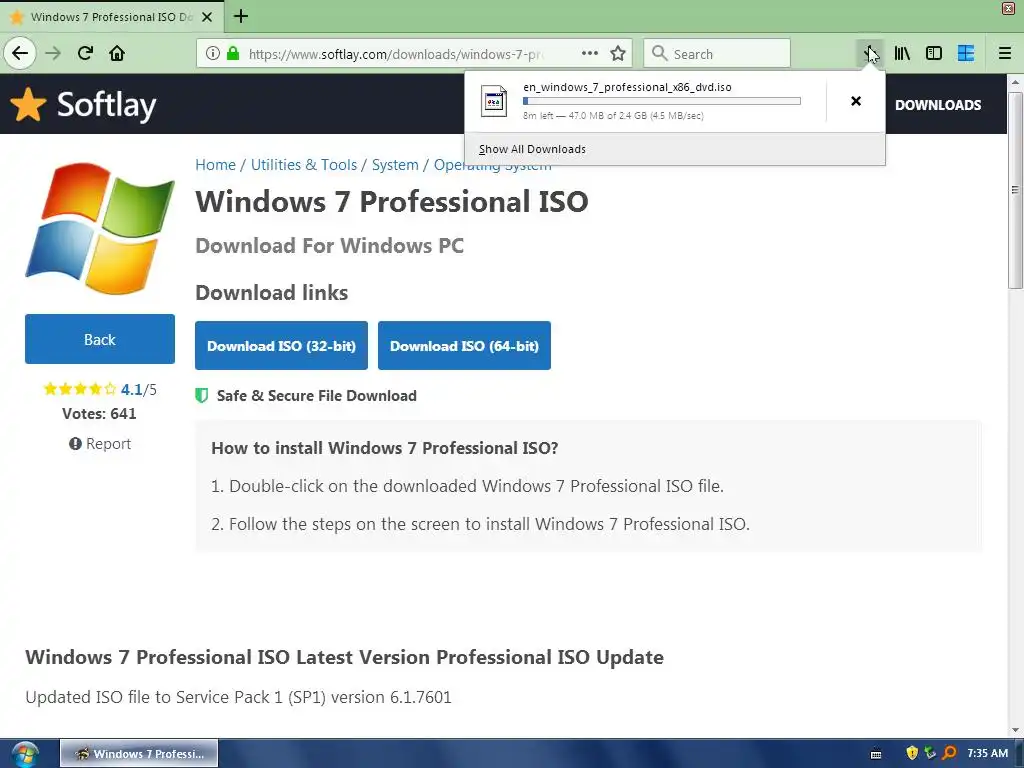Click the network tray icon
1024x768 pixels.
pos(930,753)
